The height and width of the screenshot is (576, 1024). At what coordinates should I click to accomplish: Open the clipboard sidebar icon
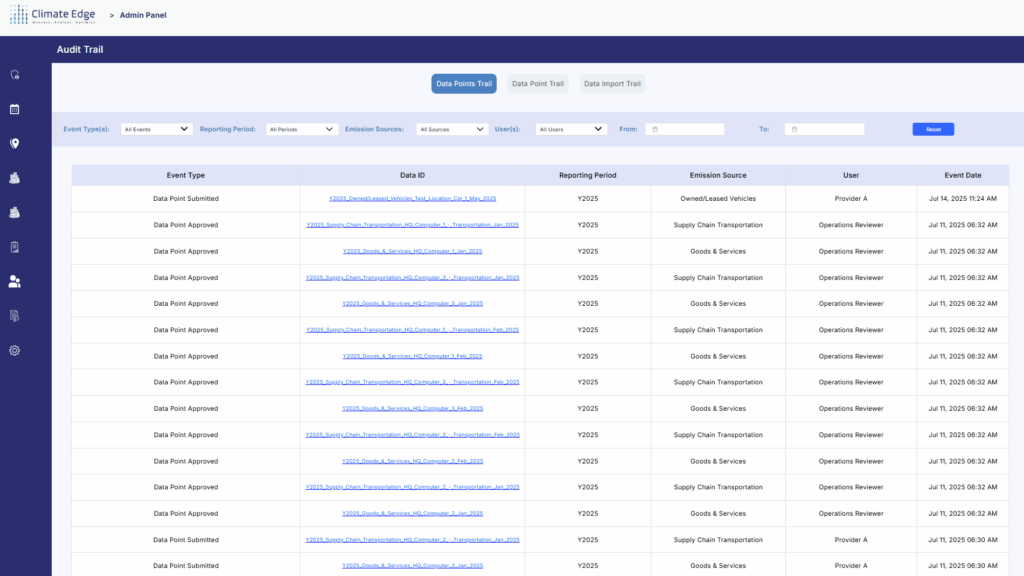click(x=14, y=246)
